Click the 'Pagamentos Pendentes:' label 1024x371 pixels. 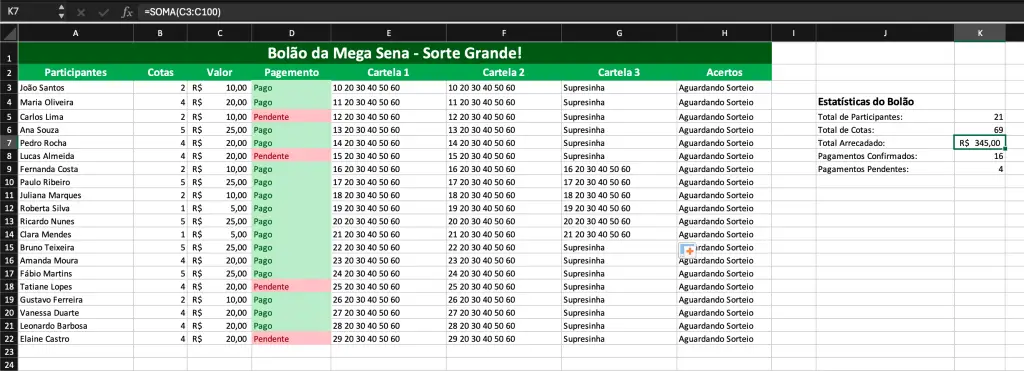[x=863, y=169]
